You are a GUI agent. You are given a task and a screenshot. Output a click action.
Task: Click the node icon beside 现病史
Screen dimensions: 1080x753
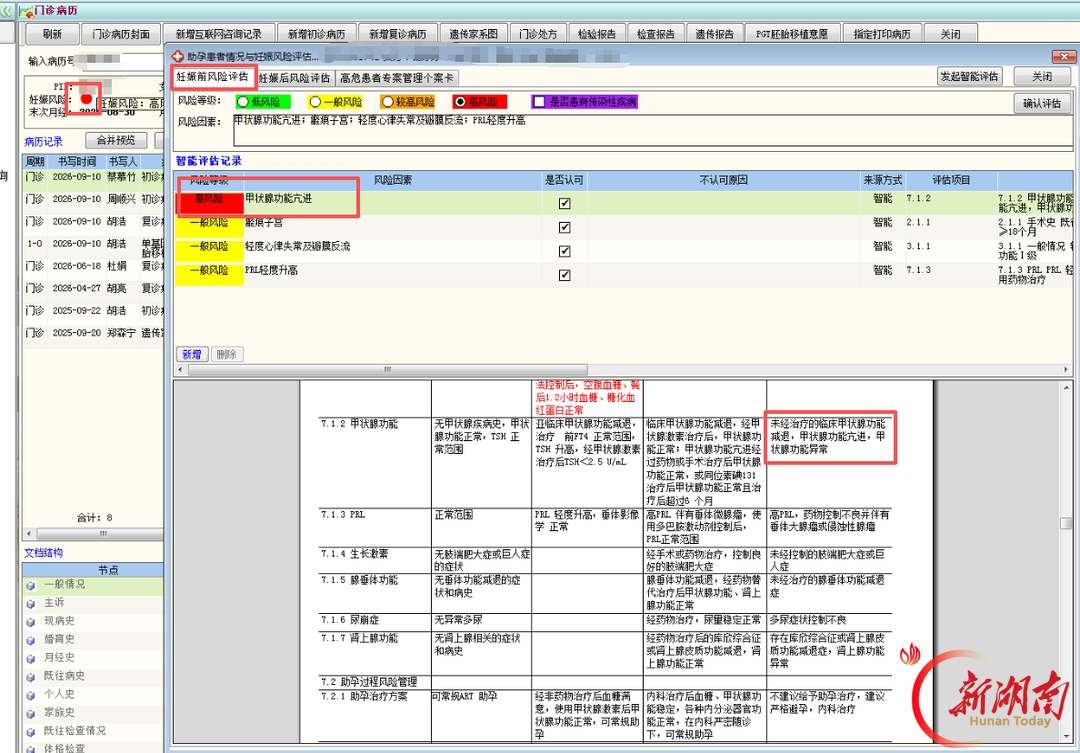31,622
